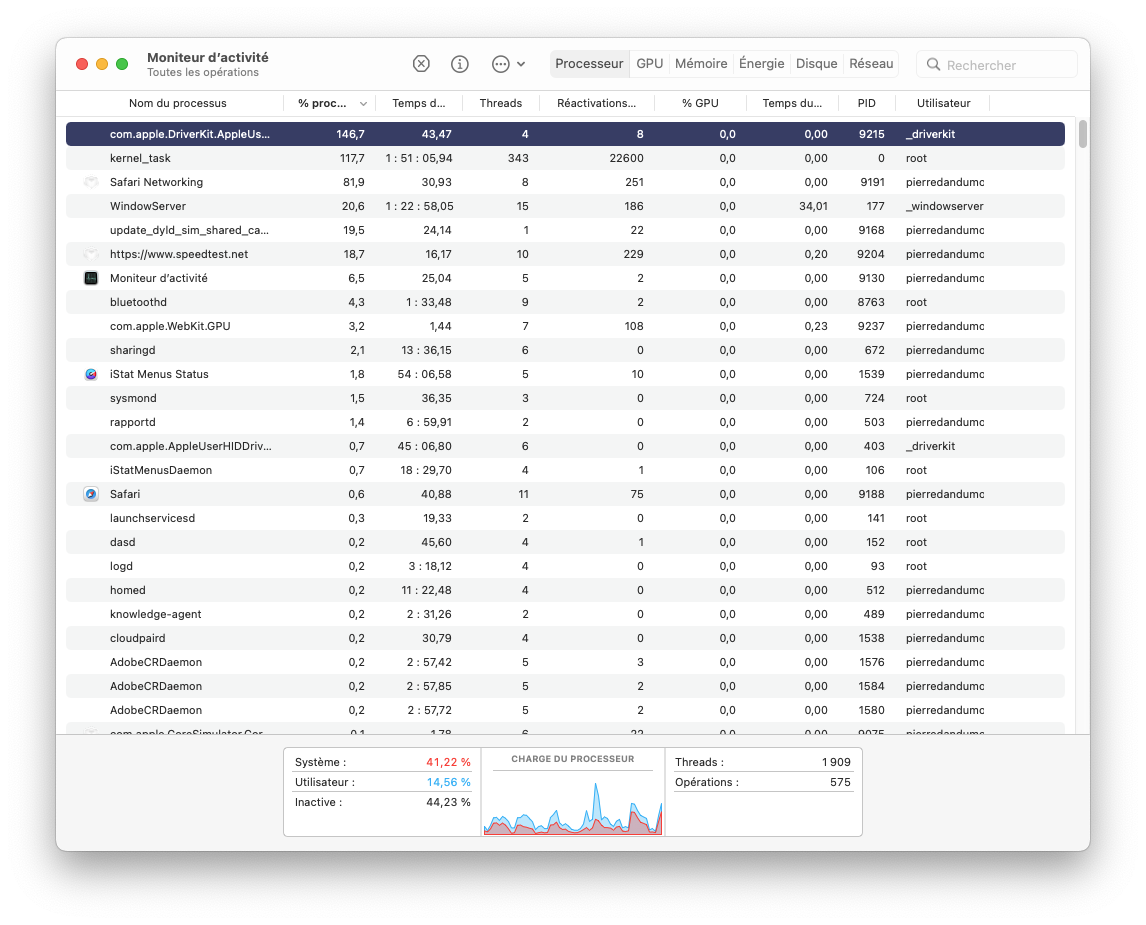Switch to the GPU tab

click(x=650, y=64)
